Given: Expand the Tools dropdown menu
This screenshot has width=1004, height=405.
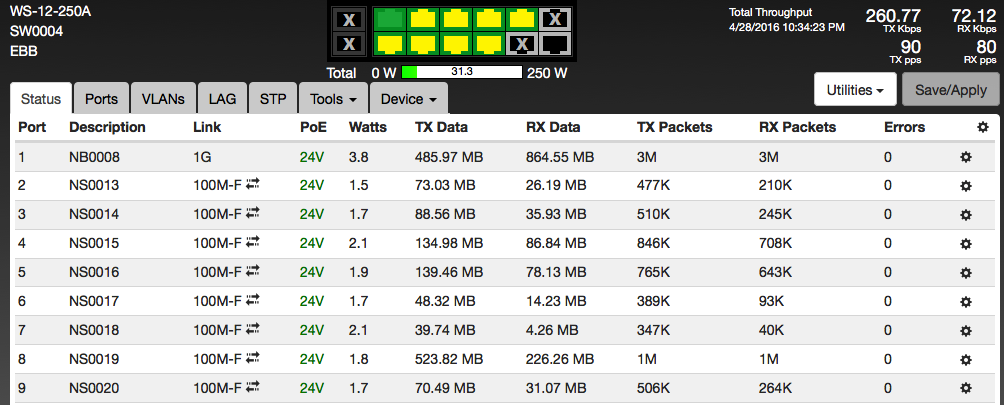Looking at the screenshot, I should (334, 99).
